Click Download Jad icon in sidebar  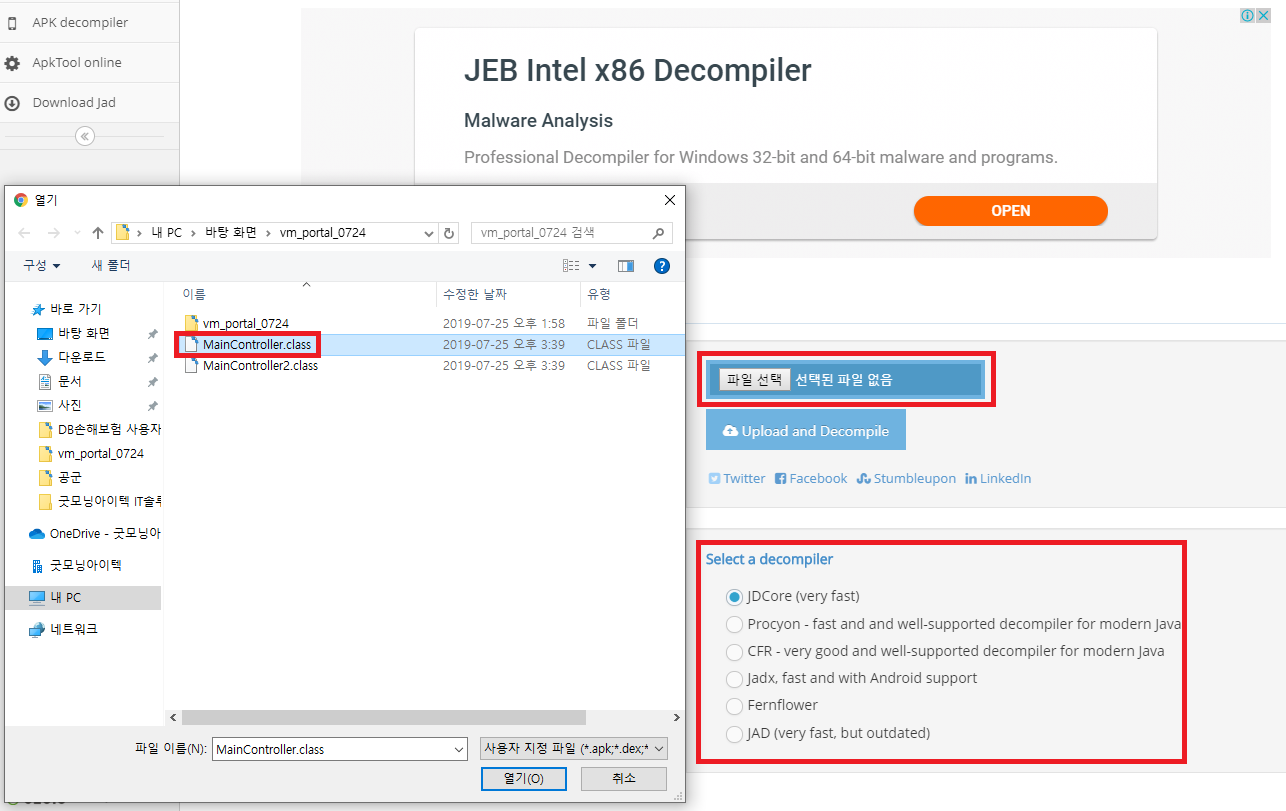click(x=12, y=103)
